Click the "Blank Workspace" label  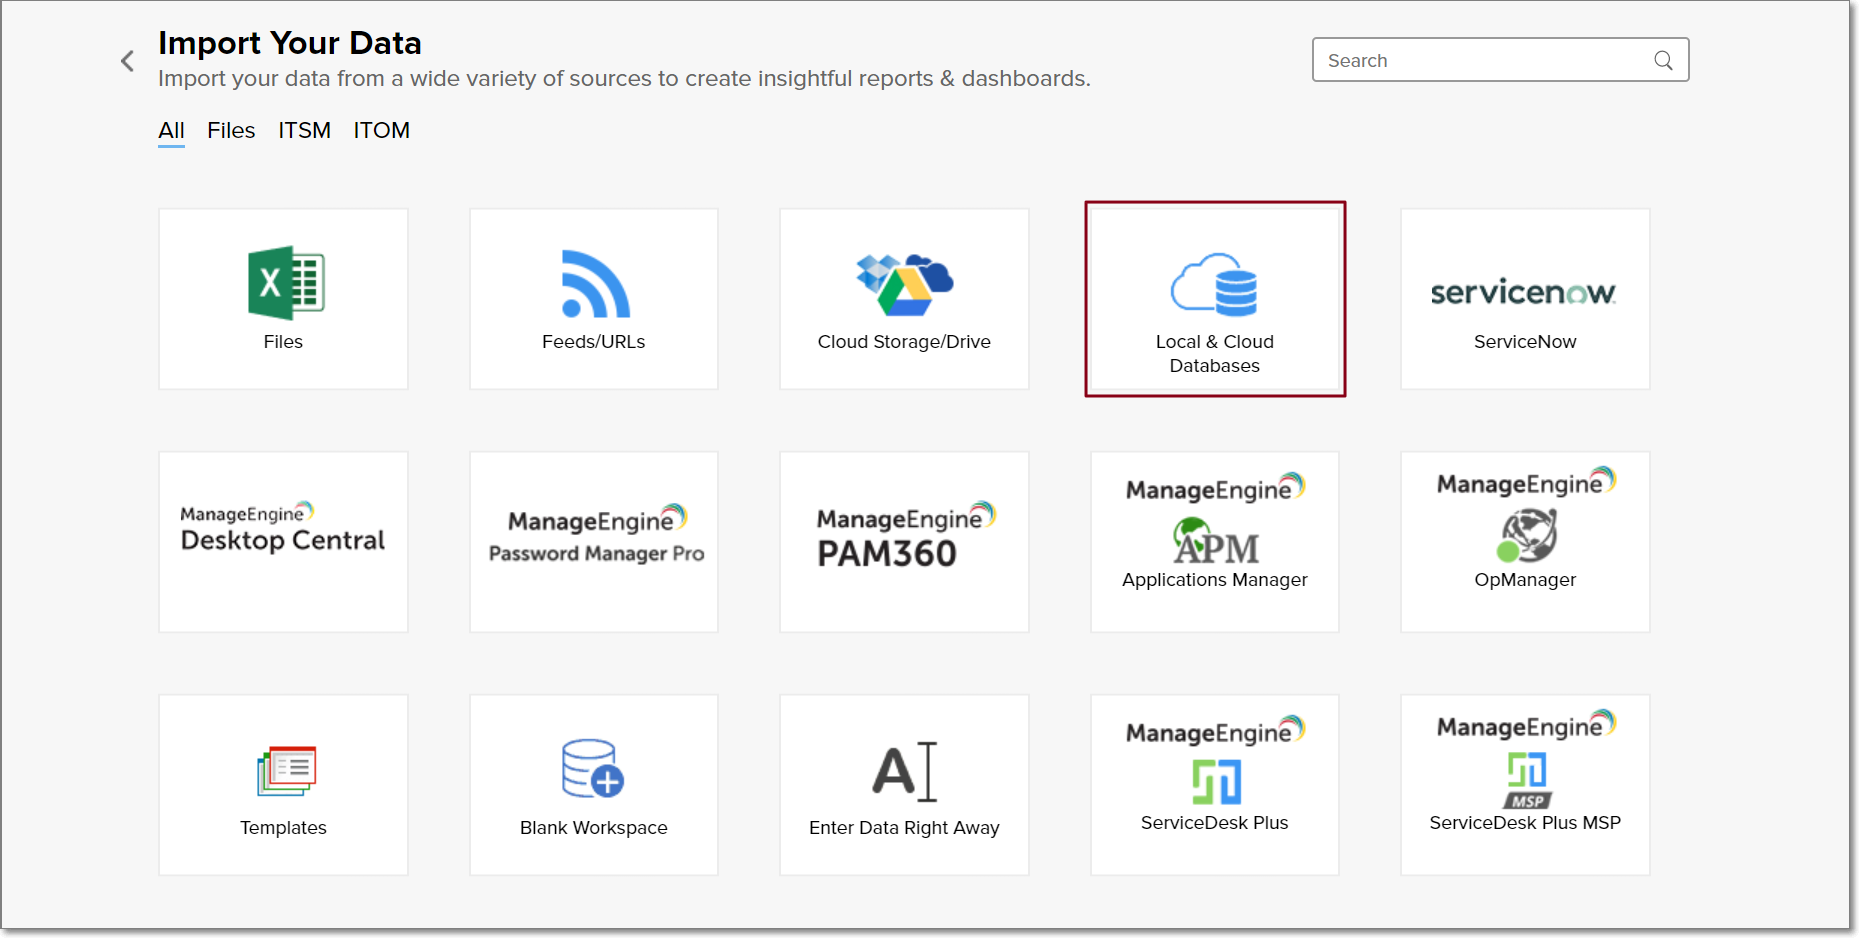[594, 828]
